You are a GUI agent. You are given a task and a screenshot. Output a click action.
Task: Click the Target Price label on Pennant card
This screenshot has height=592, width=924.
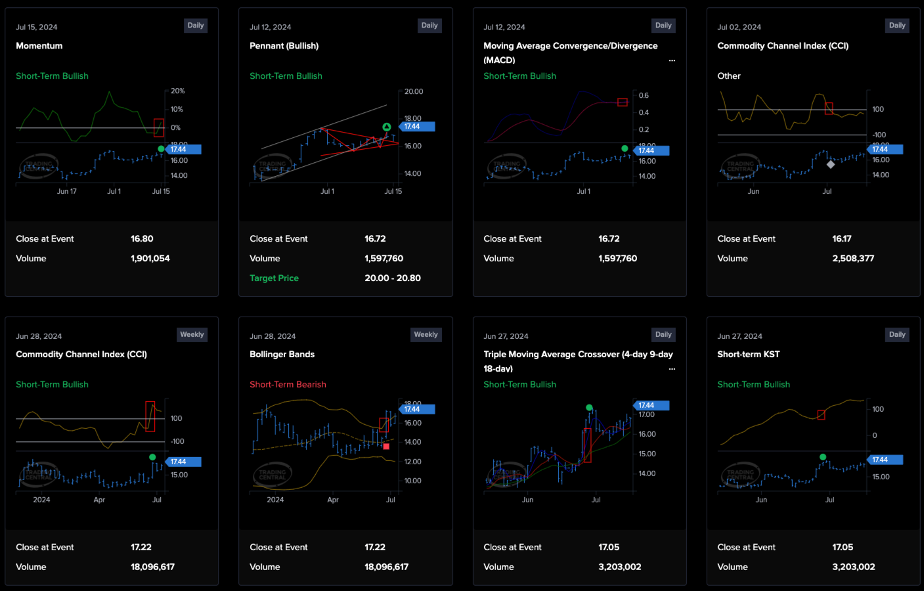(274, 278)
